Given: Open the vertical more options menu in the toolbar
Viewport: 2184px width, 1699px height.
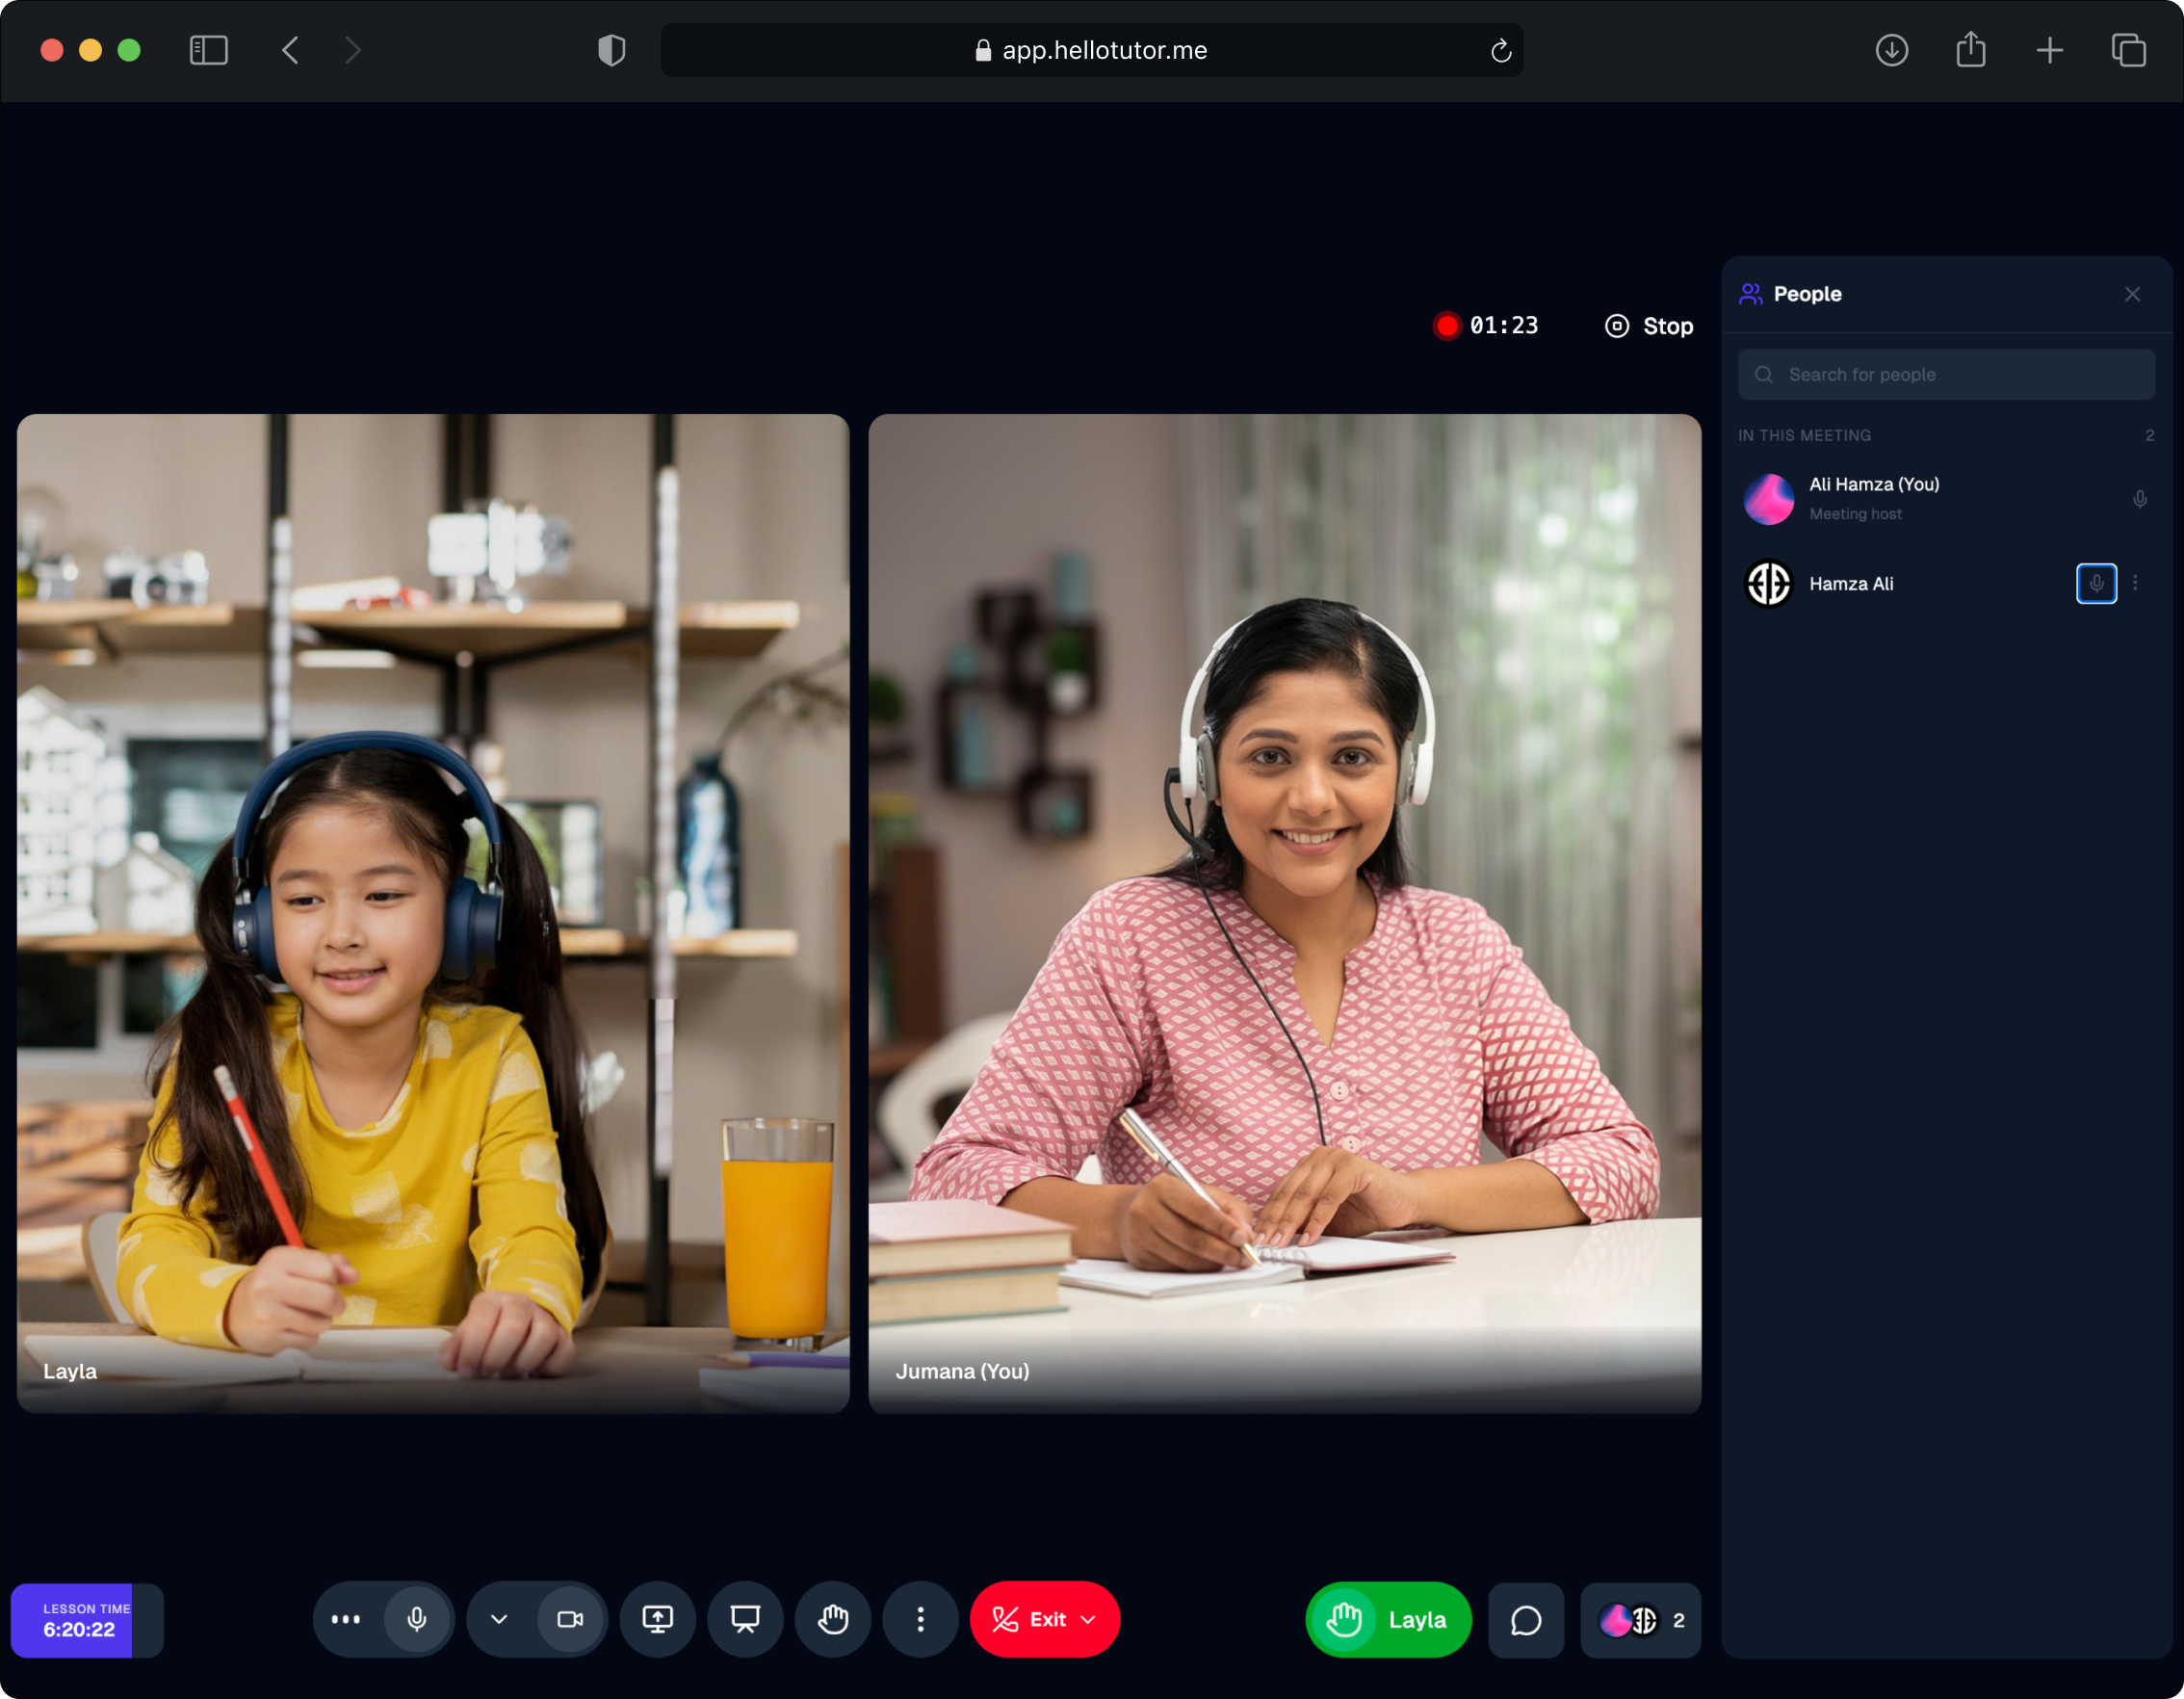Looking at the screenshot, I should pos(920,1619).
